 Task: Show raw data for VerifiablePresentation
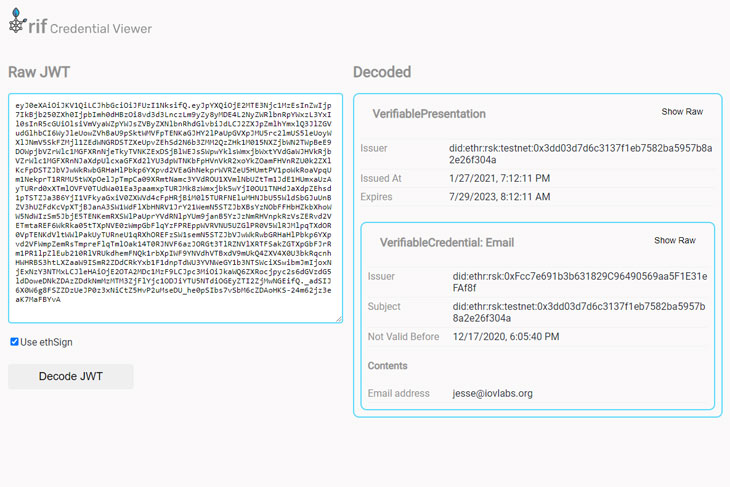(x=682, y=112)
